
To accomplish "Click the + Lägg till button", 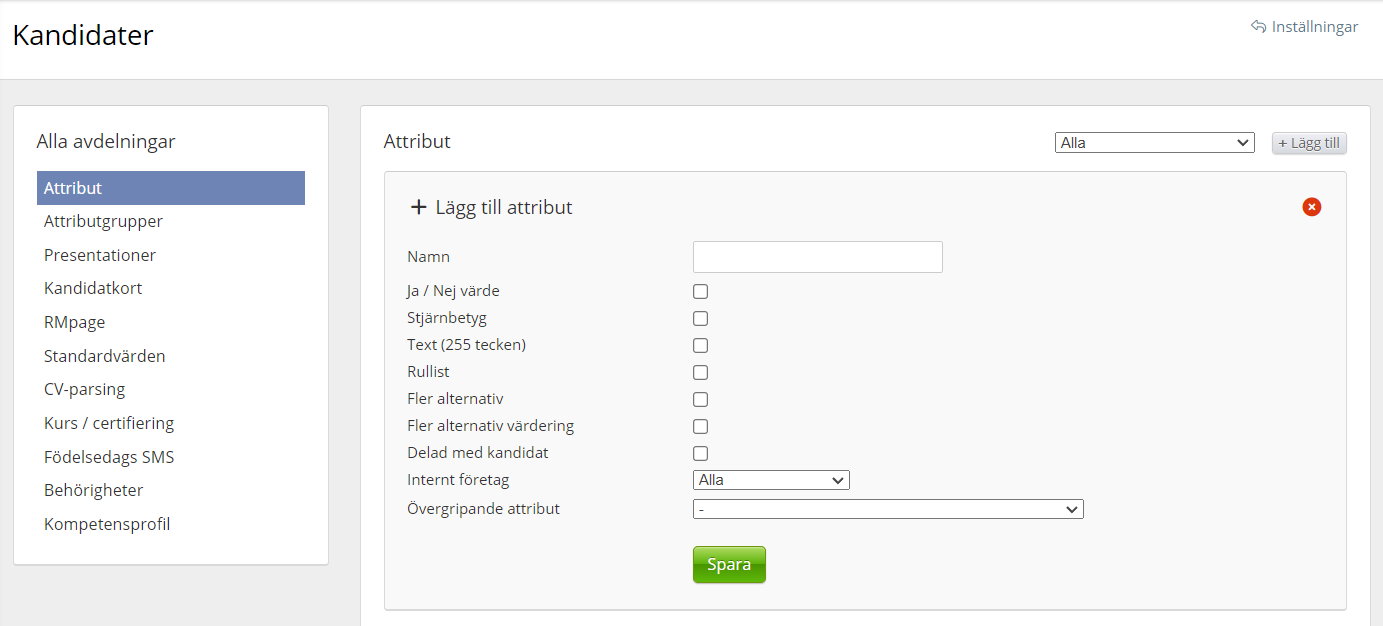I will [x=1309, y=143].
